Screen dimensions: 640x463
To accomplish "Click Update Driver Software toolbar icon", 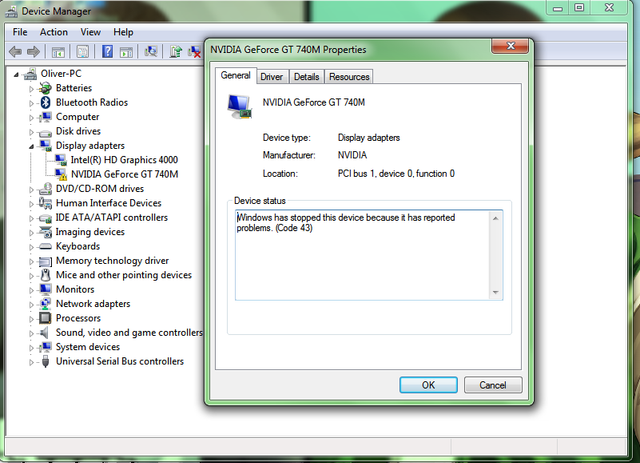I will point(176,52).
